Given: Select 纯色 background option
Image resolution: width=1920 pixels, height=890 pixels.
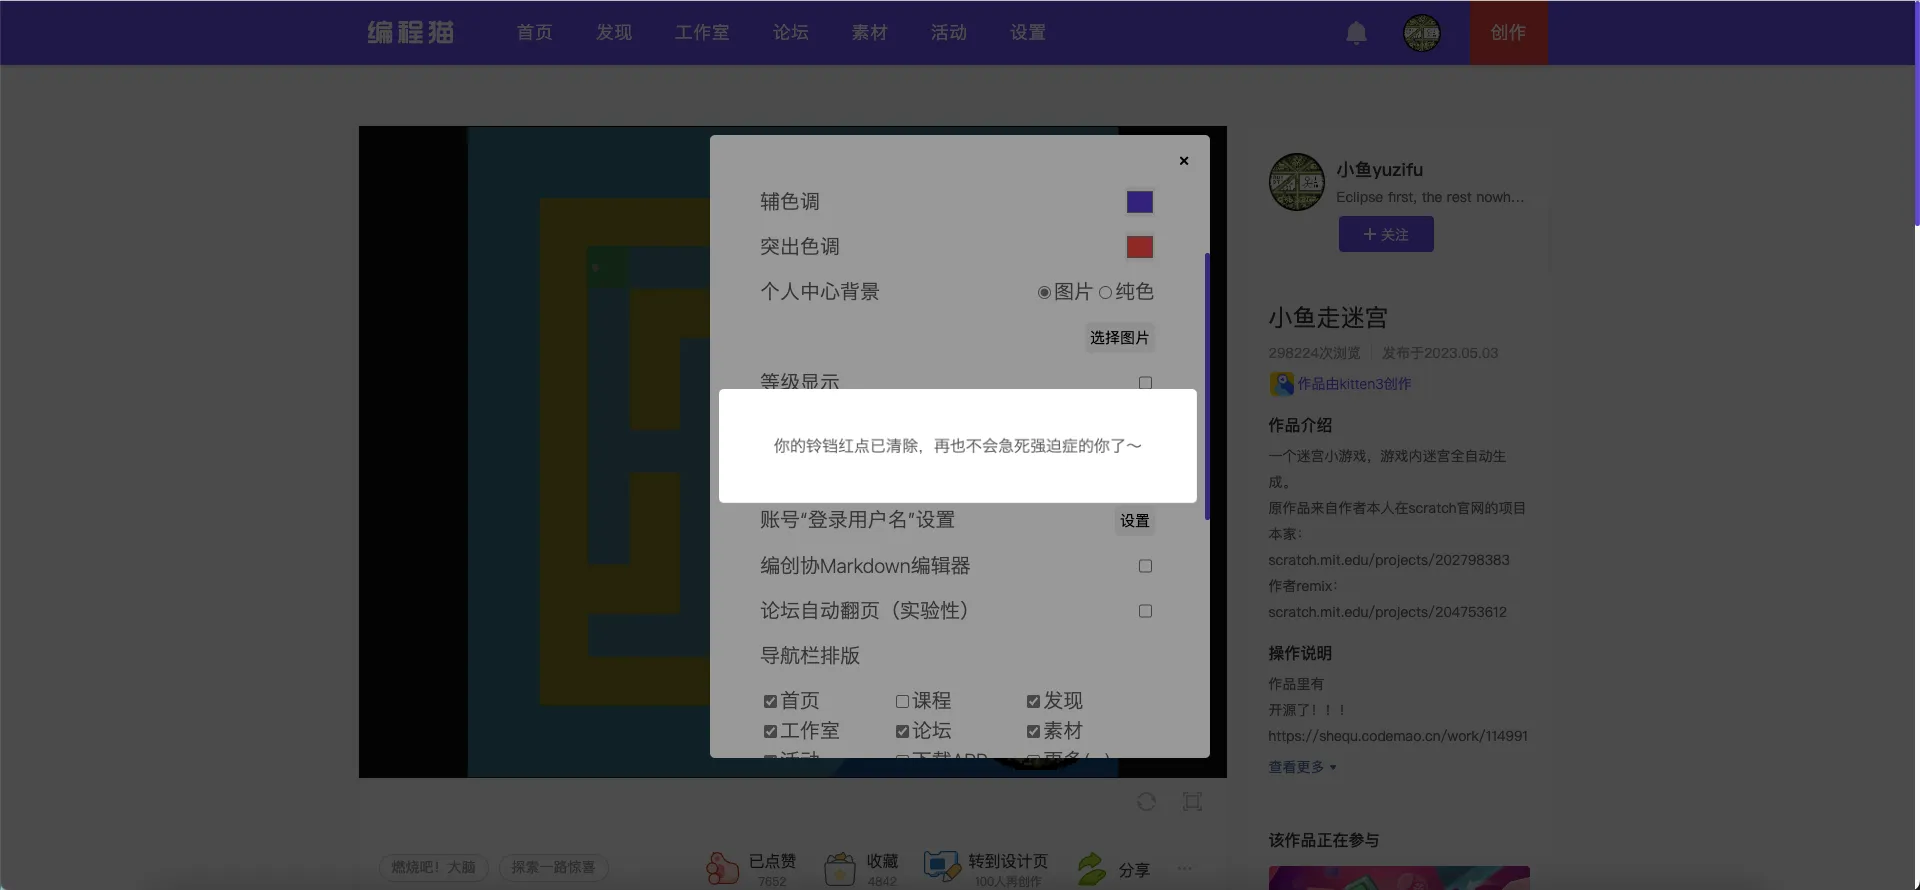Looking at the screenshot, I should pyautogui.click(x=1105, y=292).
